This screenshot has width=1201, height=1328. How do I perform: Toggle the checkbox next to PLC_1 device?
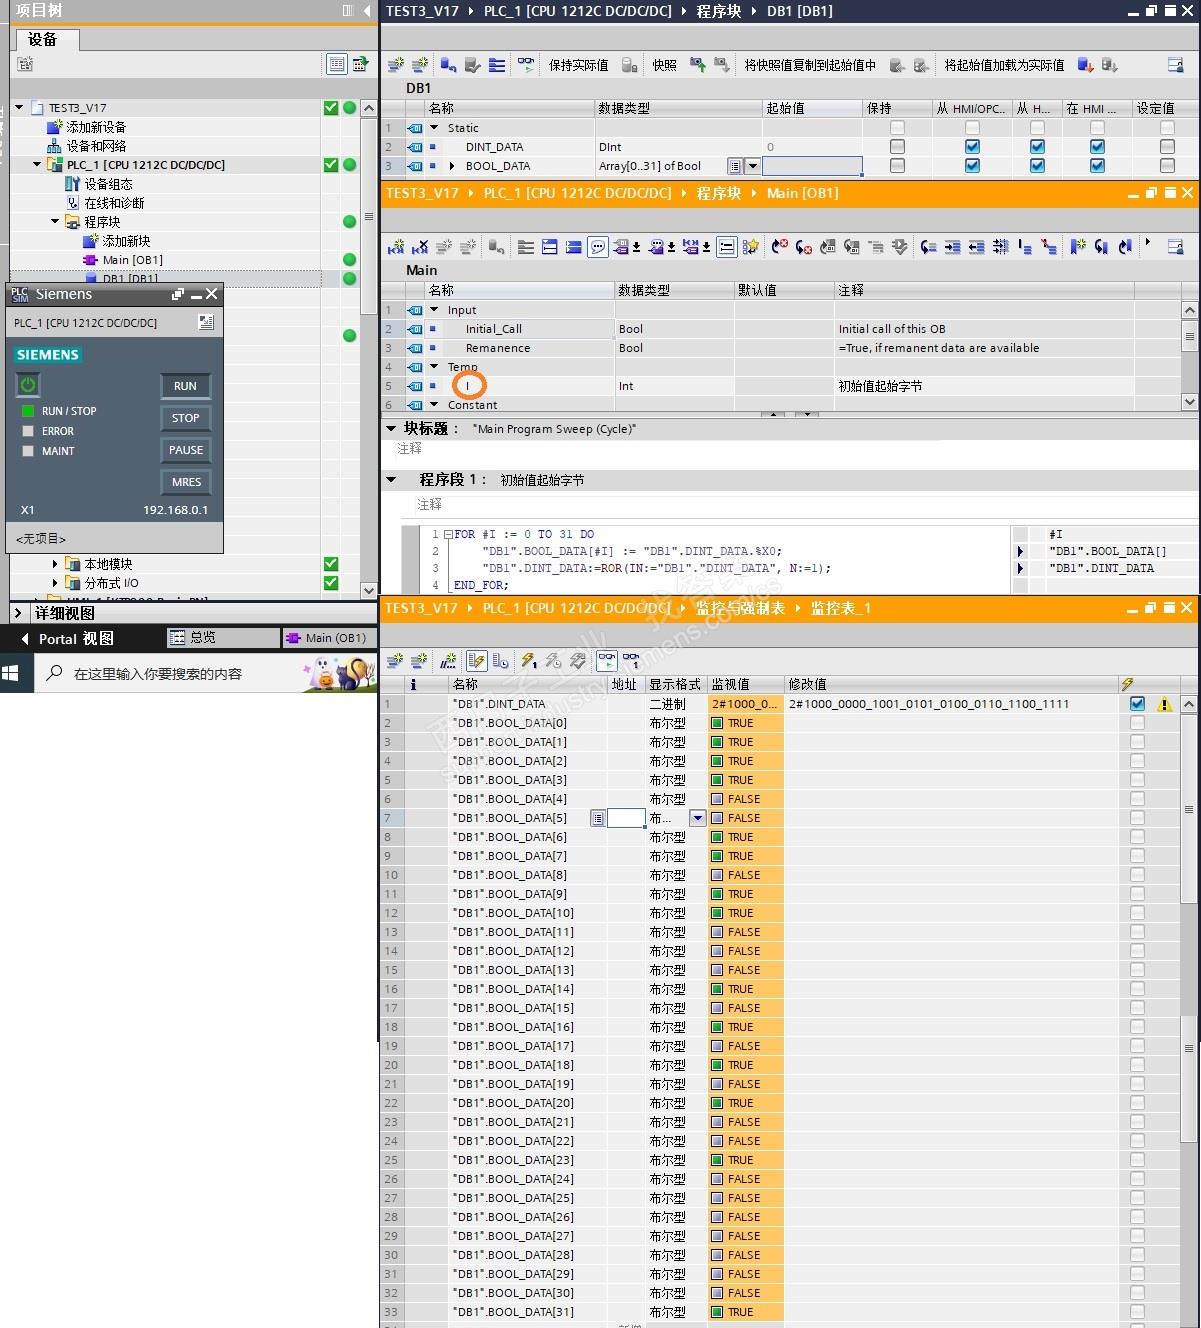[x=331, y=164]
